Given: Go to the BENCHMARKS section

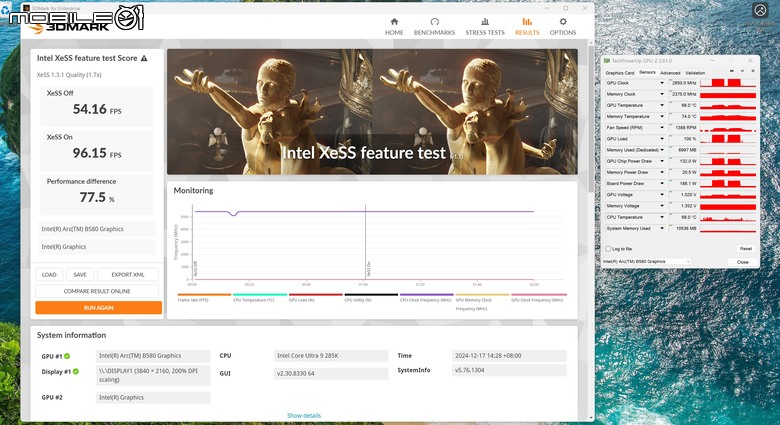Looking at the screenshot, I should 434,27.
